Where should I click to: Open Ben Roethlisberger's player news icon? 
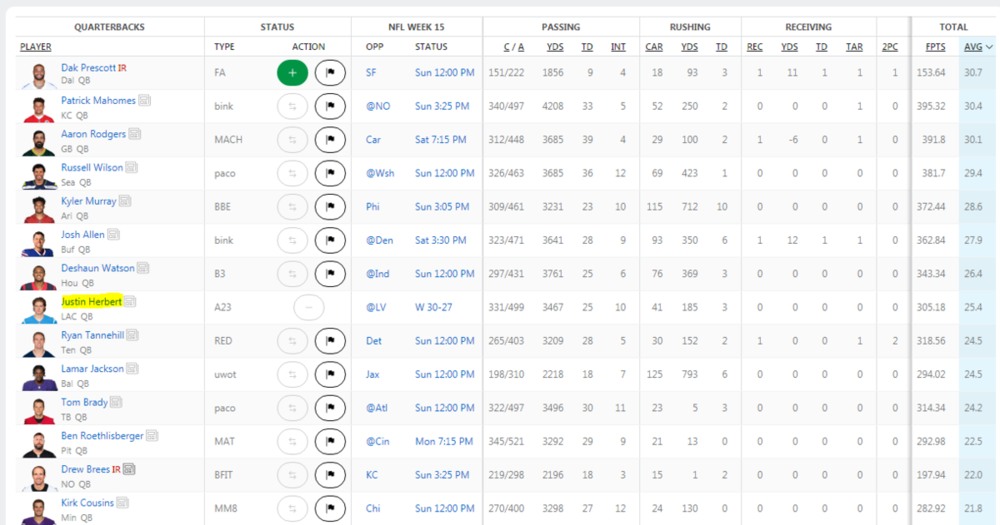coord(151,436)
